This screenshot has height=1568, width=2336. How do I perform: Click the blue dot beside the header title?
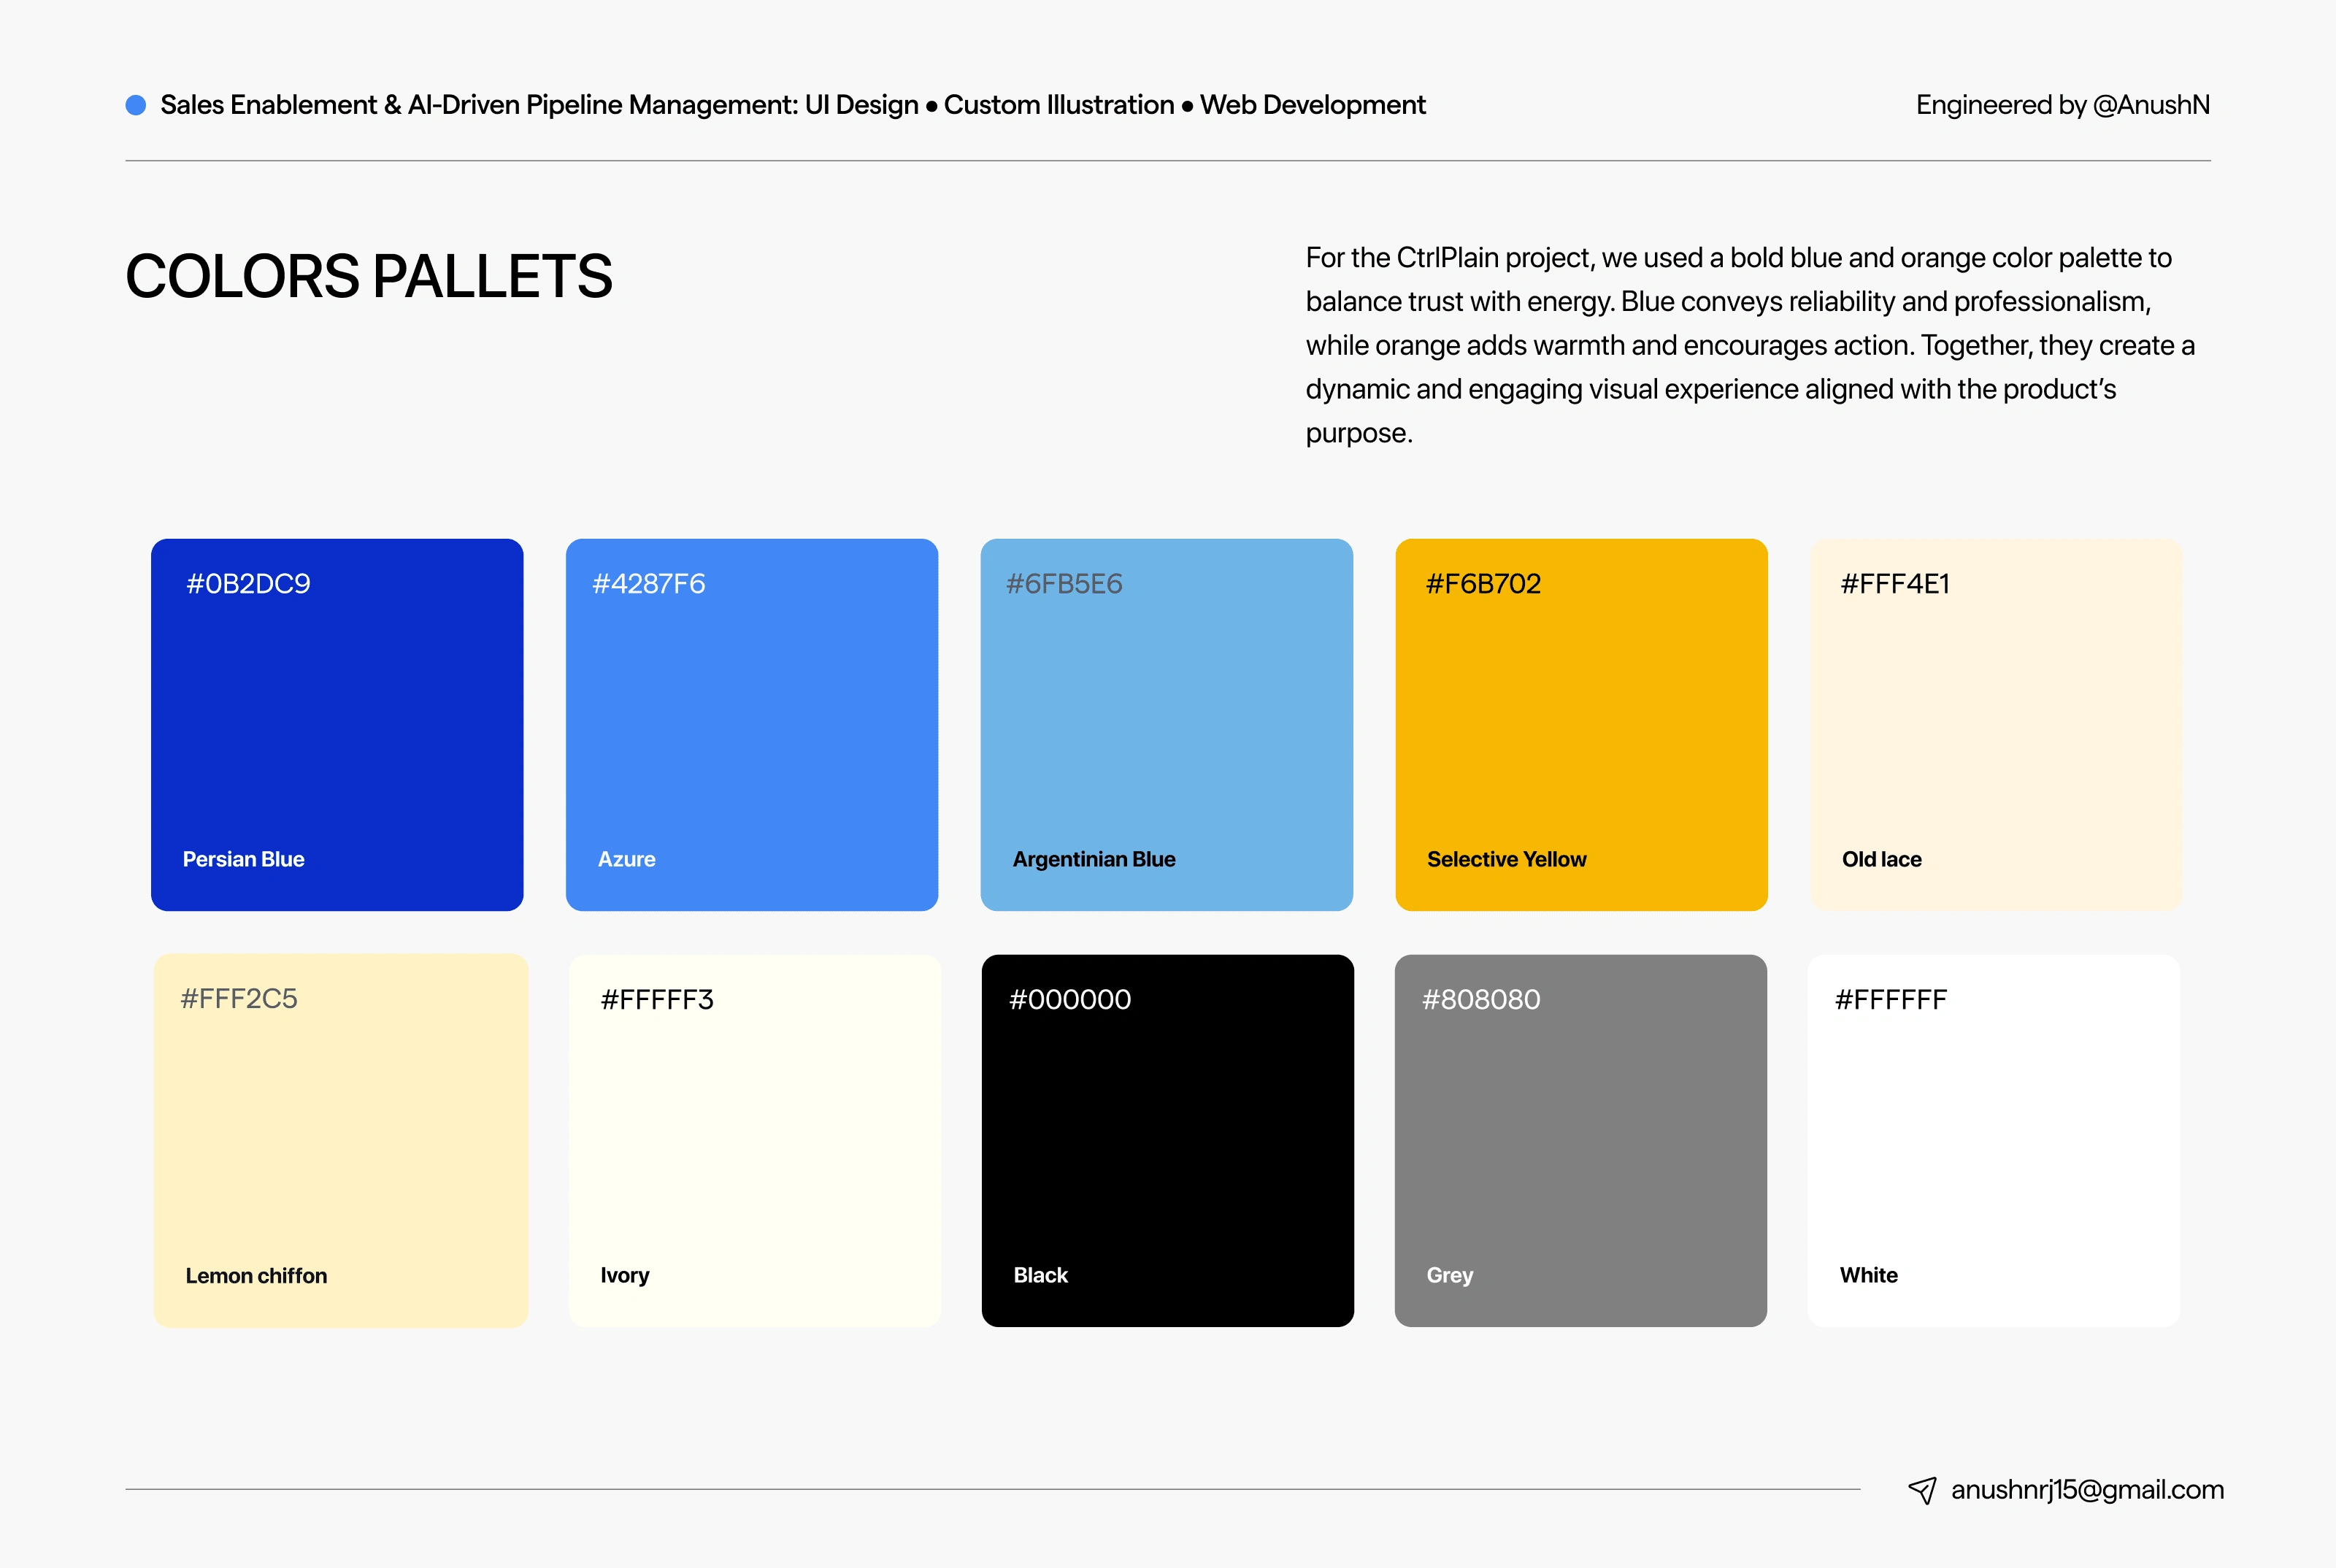(136, 105)
